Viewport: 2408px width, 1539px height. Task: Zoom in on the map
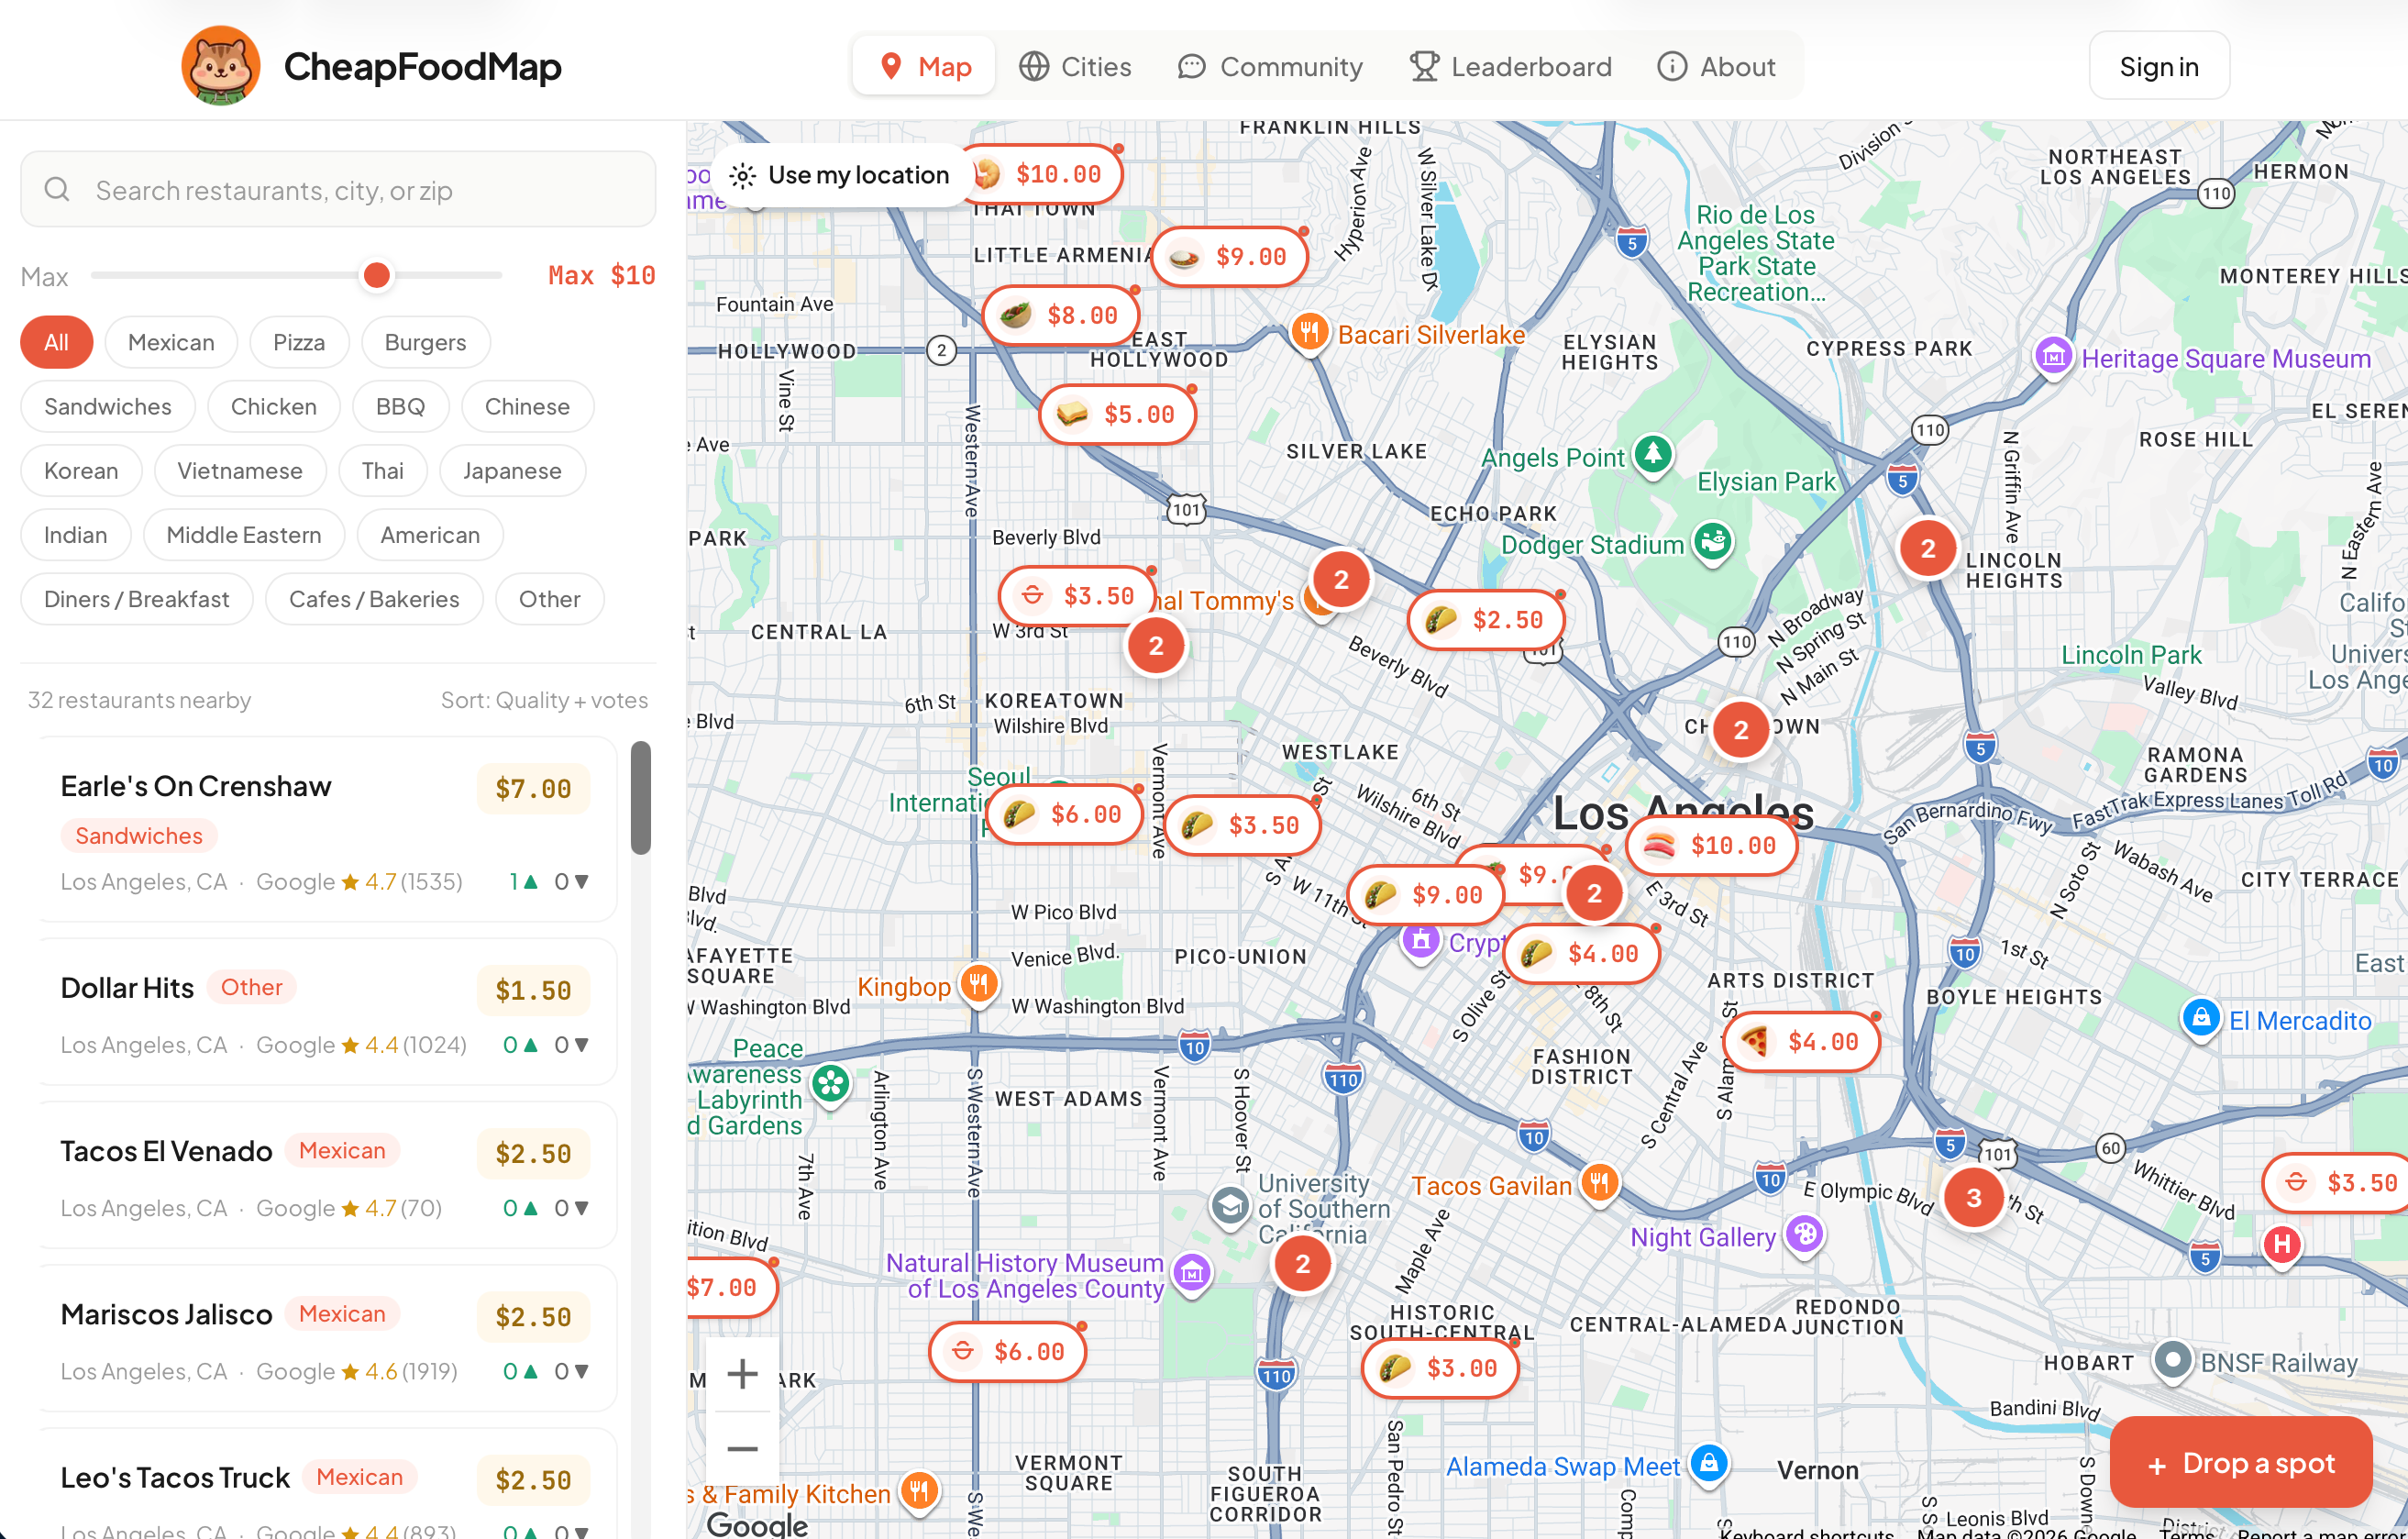pyautogui.click(x=742, y=1374)
